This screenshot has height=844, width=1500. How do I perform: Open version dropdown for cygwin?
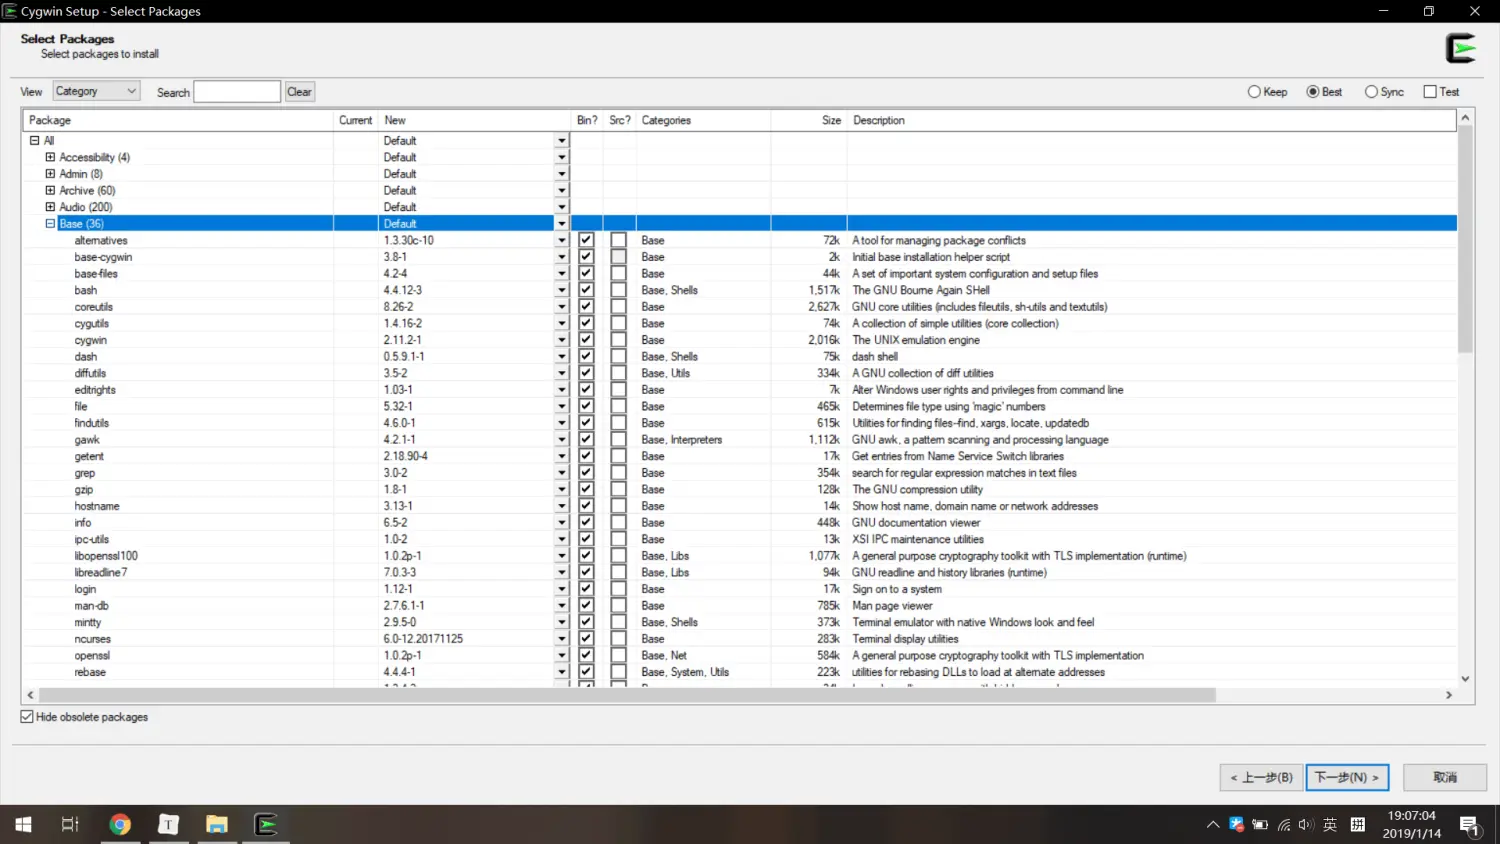(561, 340)
